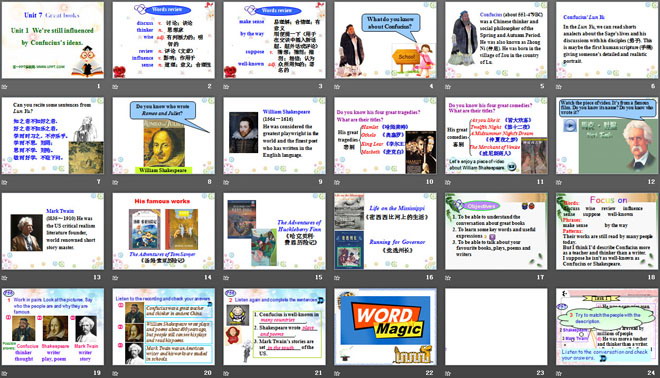Click the animation star icon under slide 9
Image resolution: width=660 pixels, height=378 pixels.
226,182
